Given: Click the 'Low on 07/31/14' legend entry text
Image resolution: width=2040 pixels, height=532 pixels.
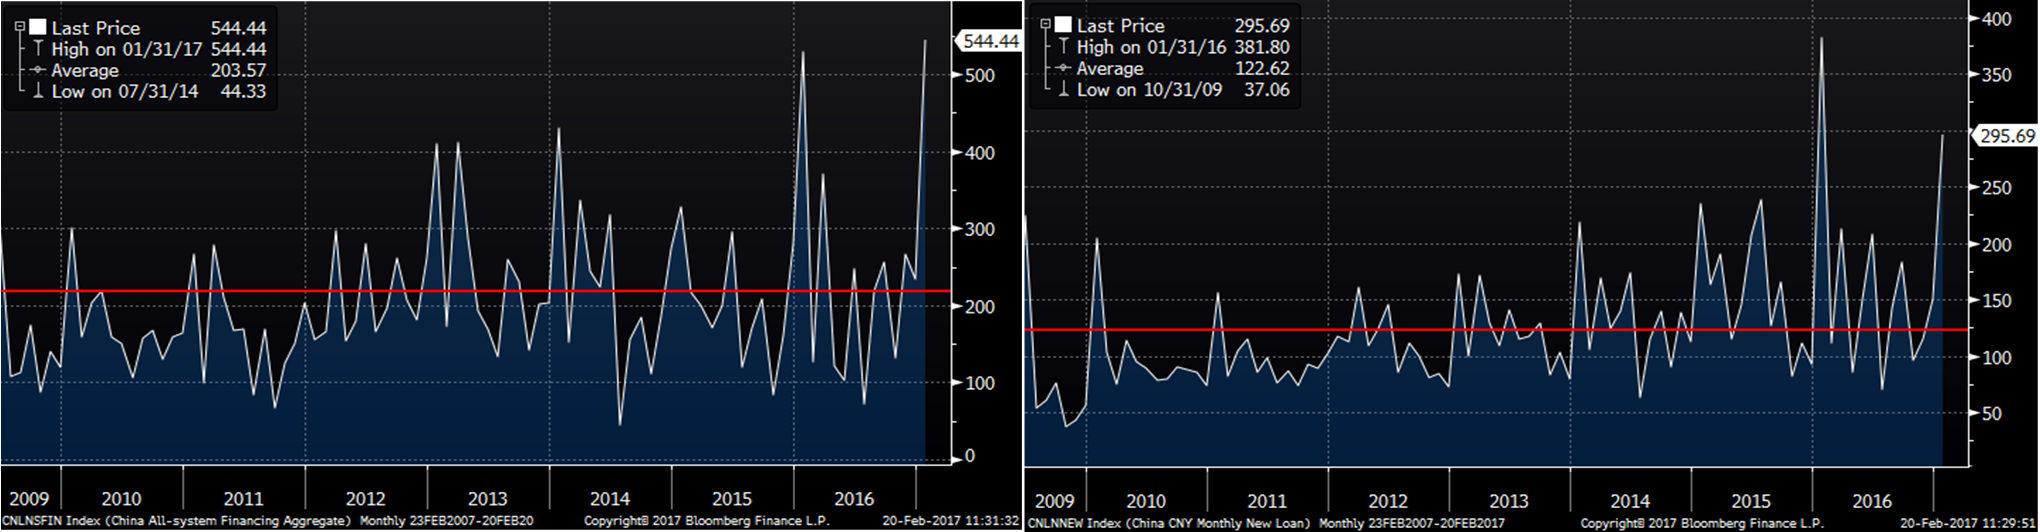Looking at the screenshot, I should point(125,91).
